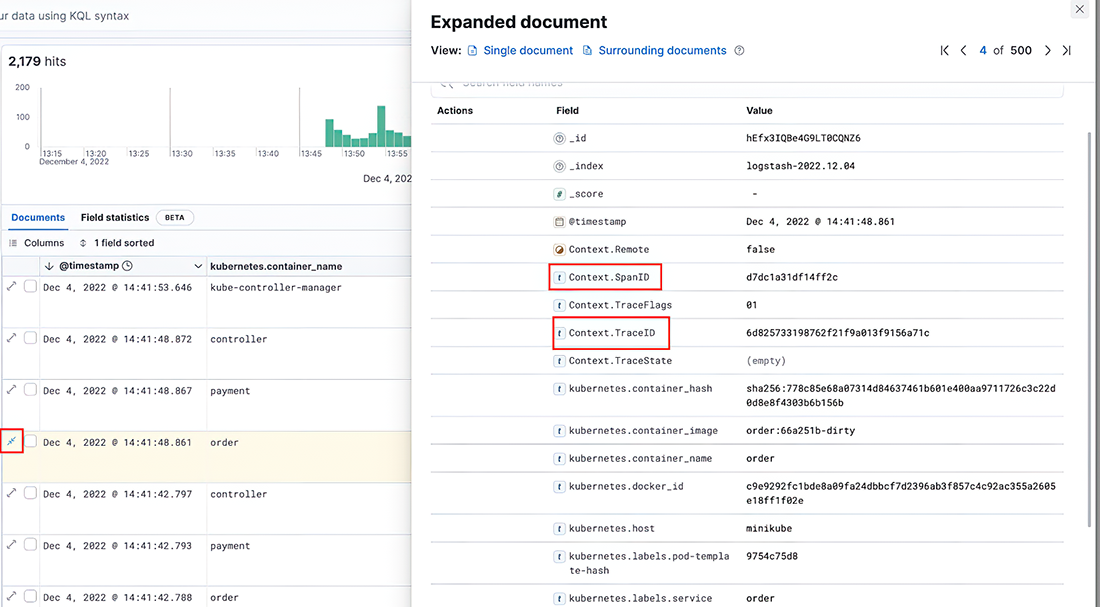Screen dimensions: 1100x607
Task: Click the 9754c75d8 pod-template-hash value
Action: click(772, 556)
